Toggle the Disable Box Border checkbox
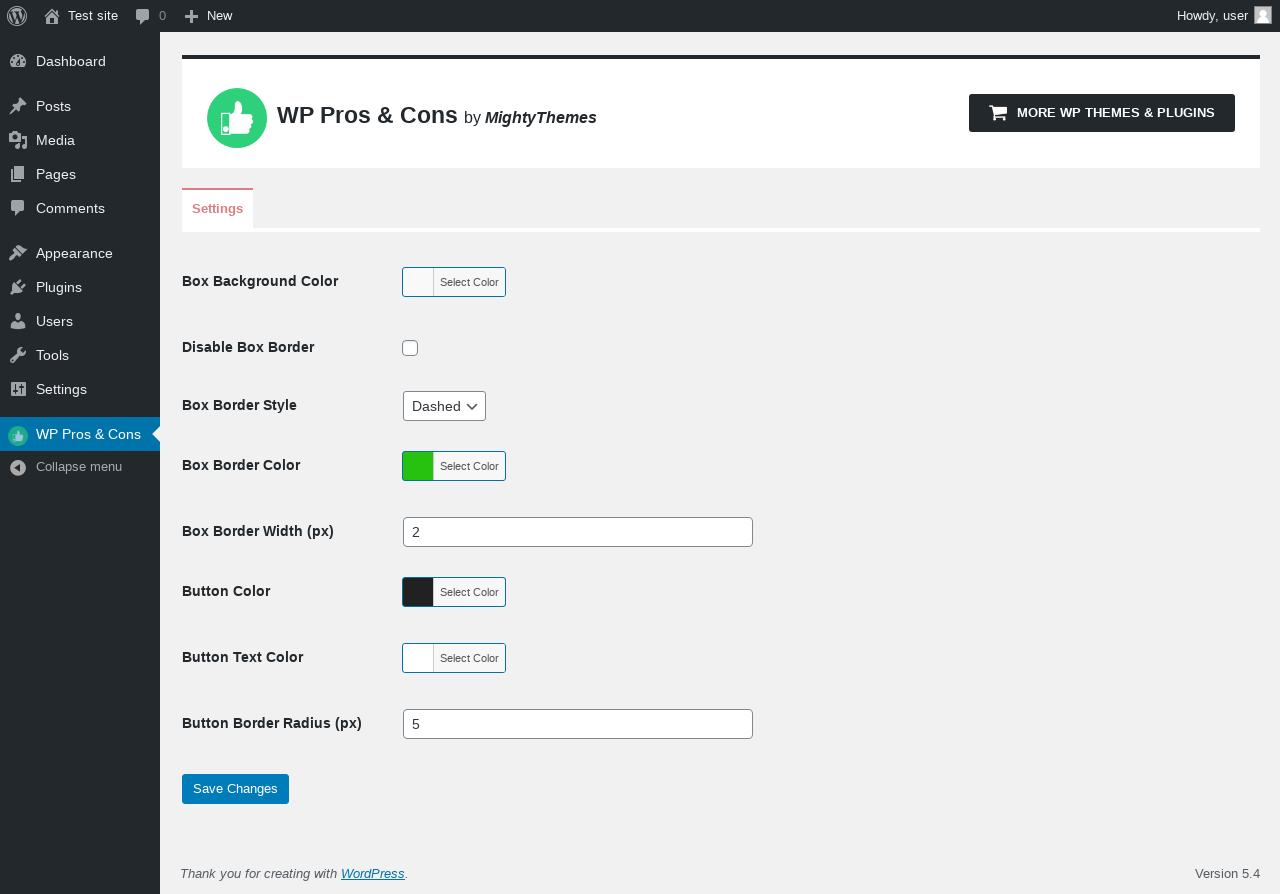Viewport: 1280px width, 894px height. click(410, 348)
